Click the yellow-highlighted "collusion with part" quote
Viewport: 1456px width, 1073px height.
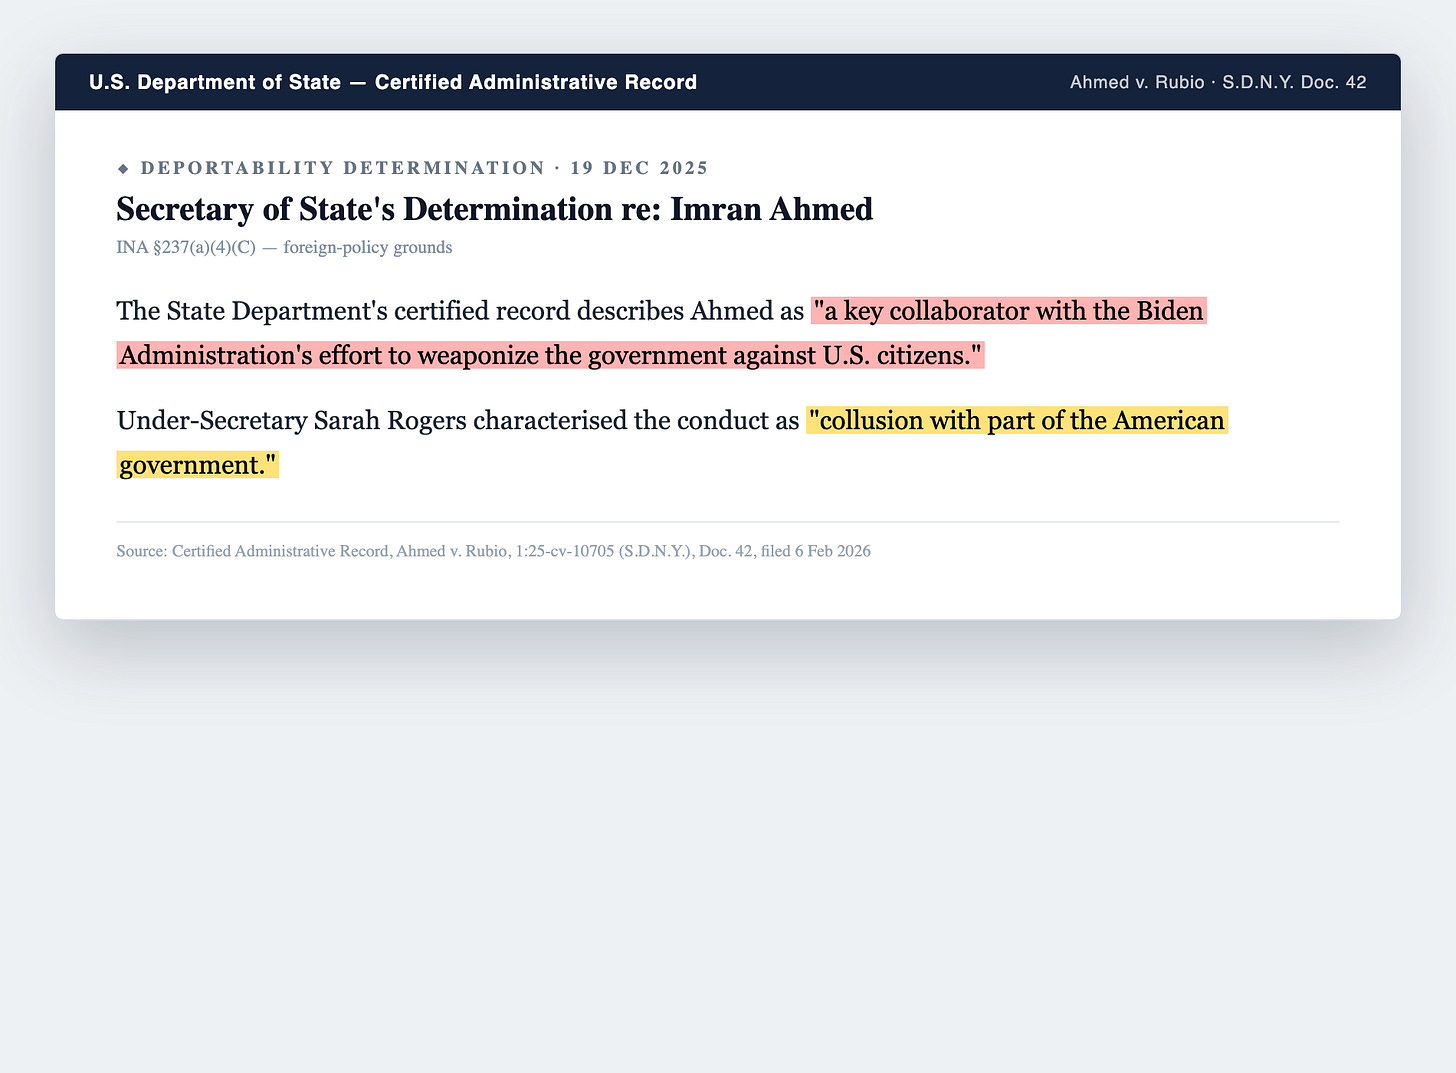[672, 442]
